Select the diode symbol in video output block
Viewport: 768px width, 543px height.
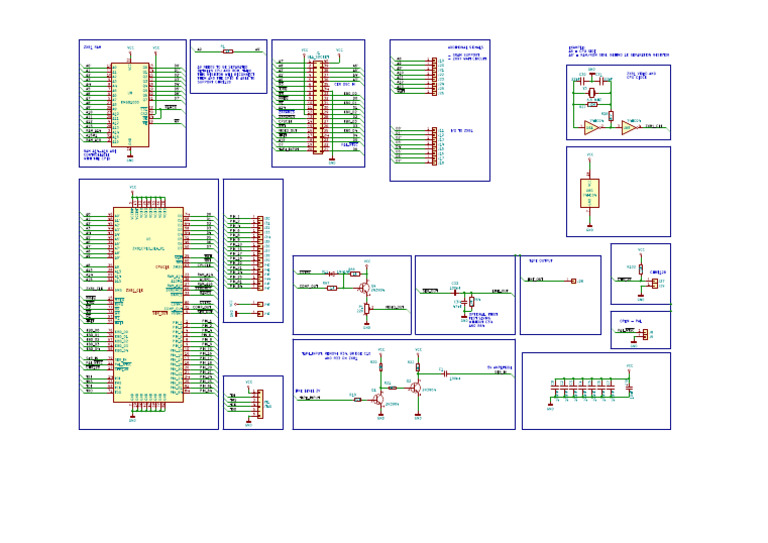333,273
